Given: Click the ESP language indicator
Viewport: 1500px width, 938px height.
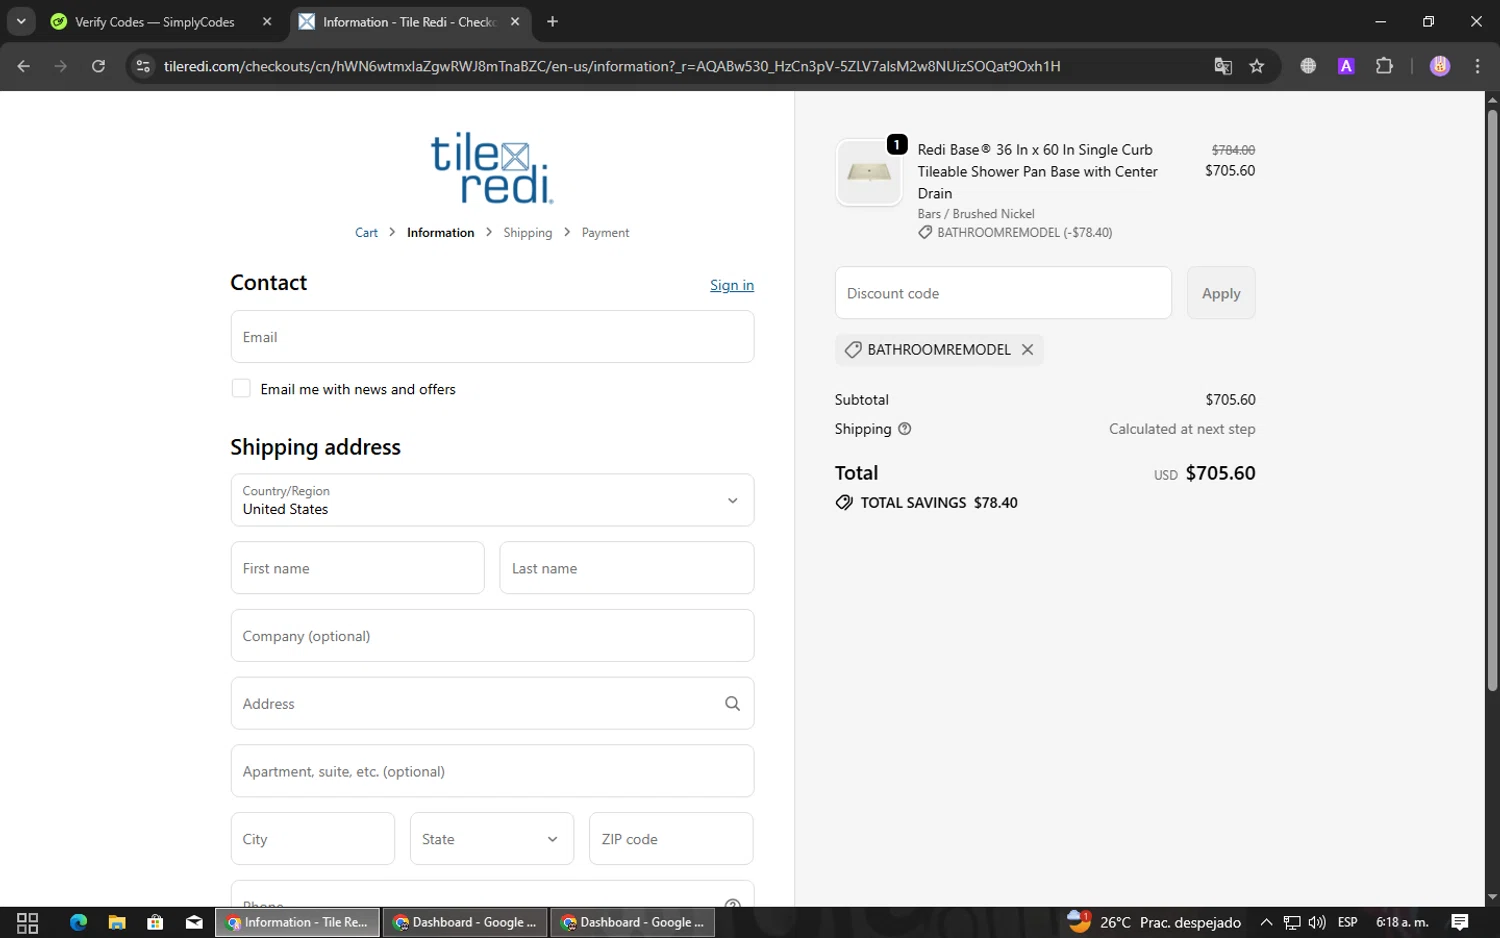Looking at the screenshot, I should tap(1347, 922).
